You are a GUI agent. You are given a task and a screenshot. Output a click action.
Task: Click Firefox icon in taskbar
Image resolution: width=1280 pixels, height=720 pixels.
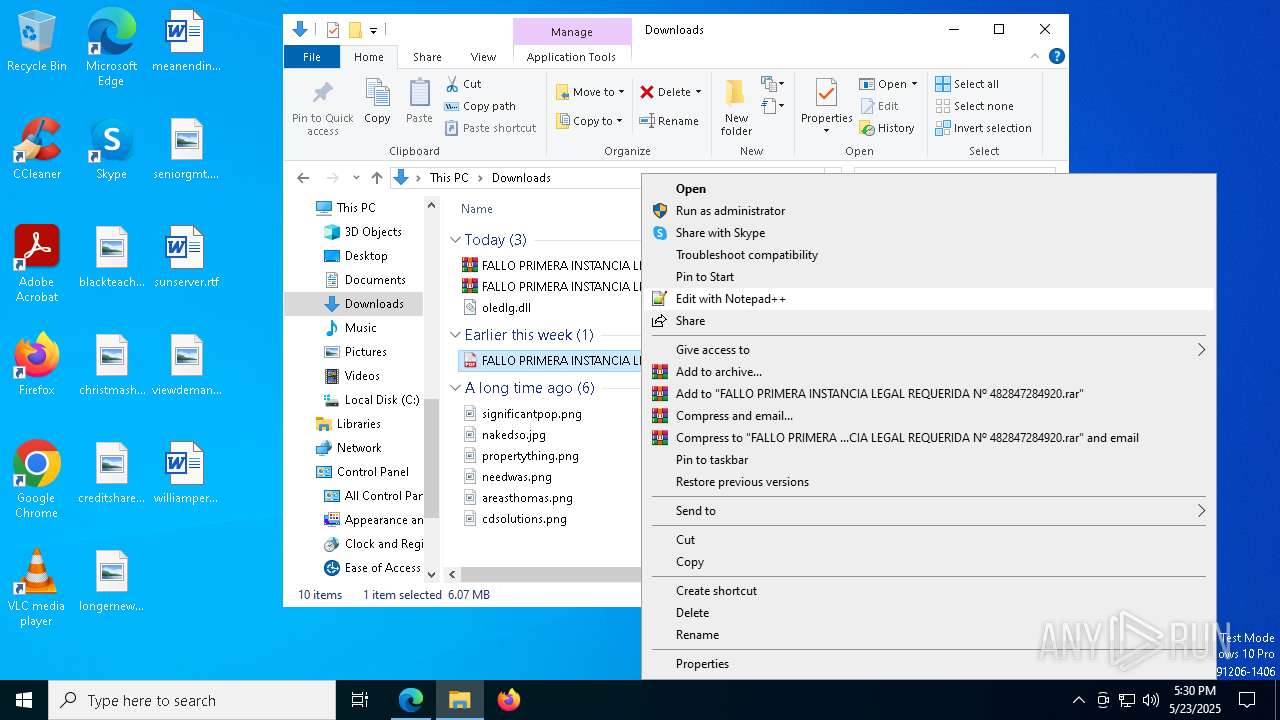(509, 700)
